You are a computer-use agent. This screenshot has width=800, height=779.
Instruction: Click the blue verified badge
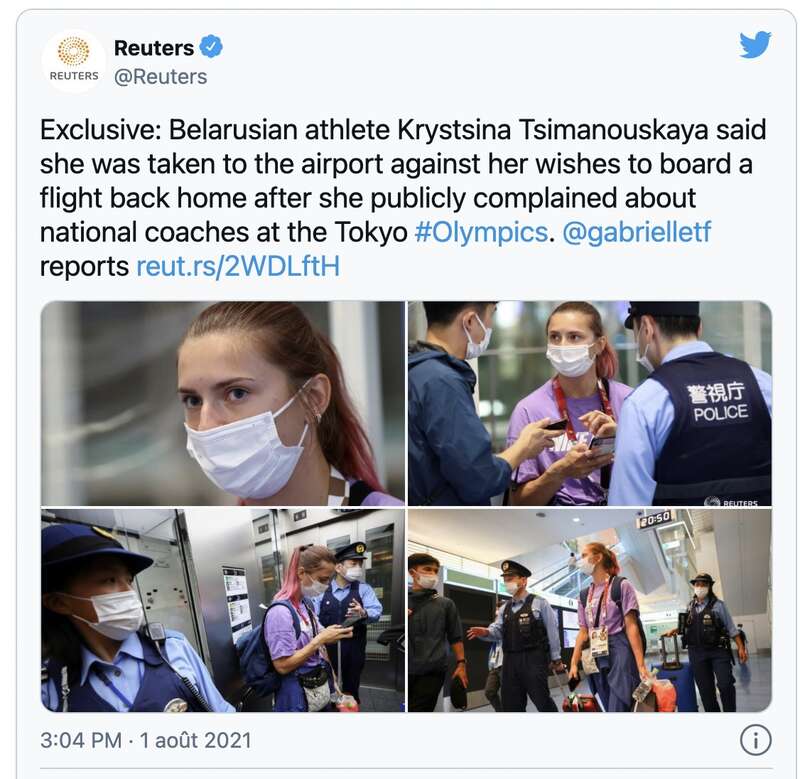pyautogui.click(x=210, y=47)
